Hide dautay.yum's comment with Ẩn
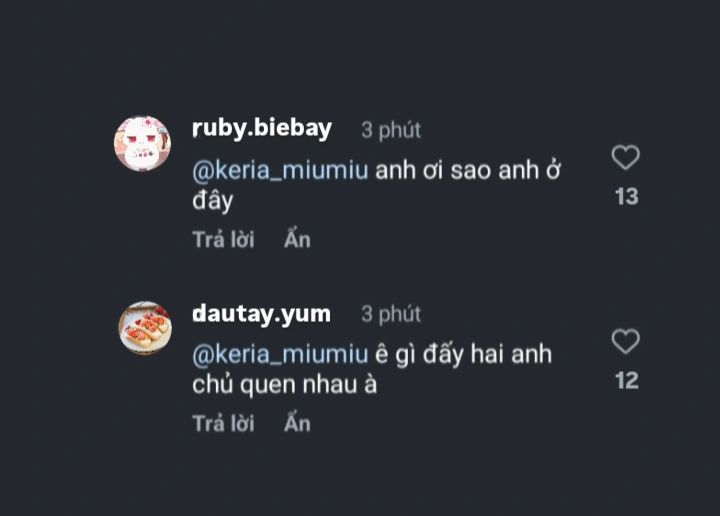720x516 pixels. point(297,423)
